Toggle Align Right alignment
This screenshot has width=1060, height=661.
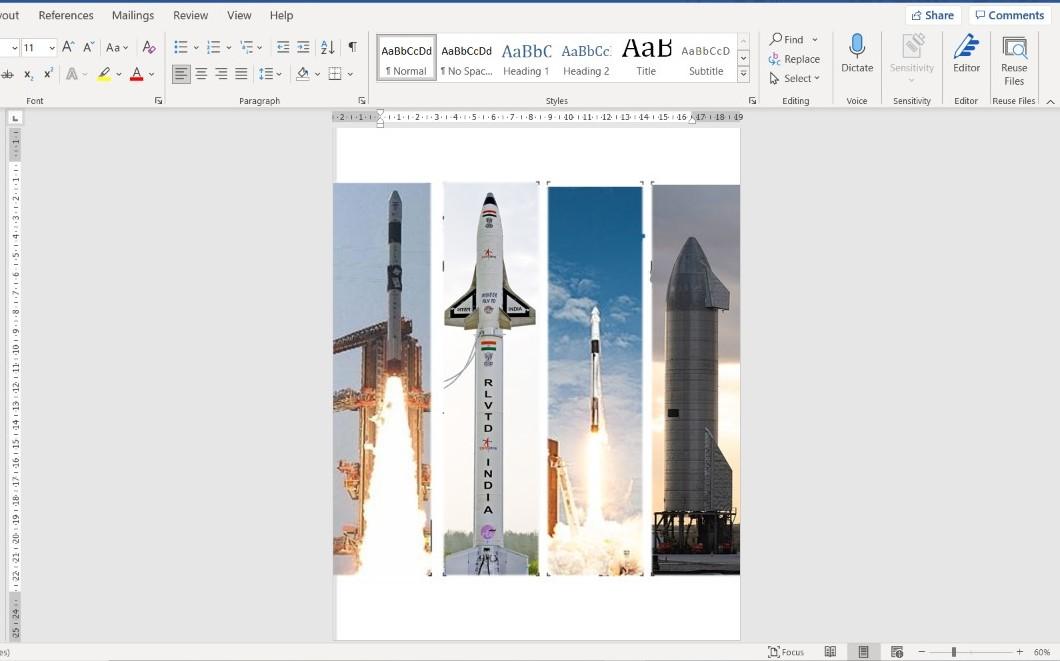pos(221,74)
